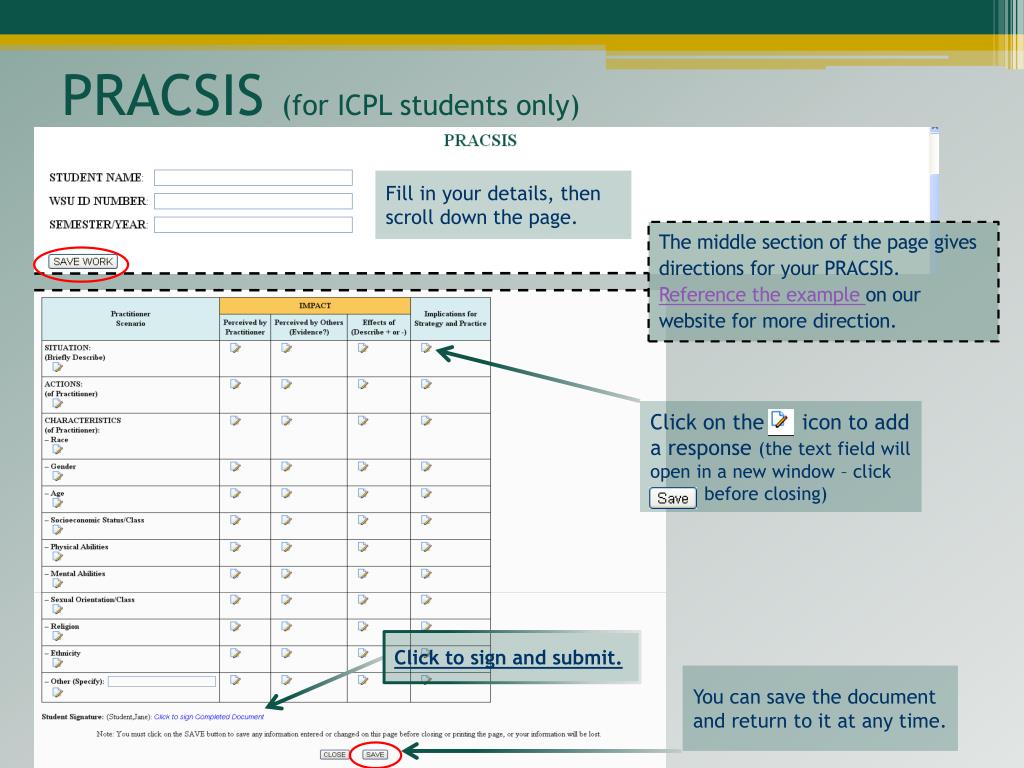Edit Socioeconomic Status Perceived by Practitioner cell
This screenshot has width=1024, height=768.
pyautogui.click(x=236, y=520)
